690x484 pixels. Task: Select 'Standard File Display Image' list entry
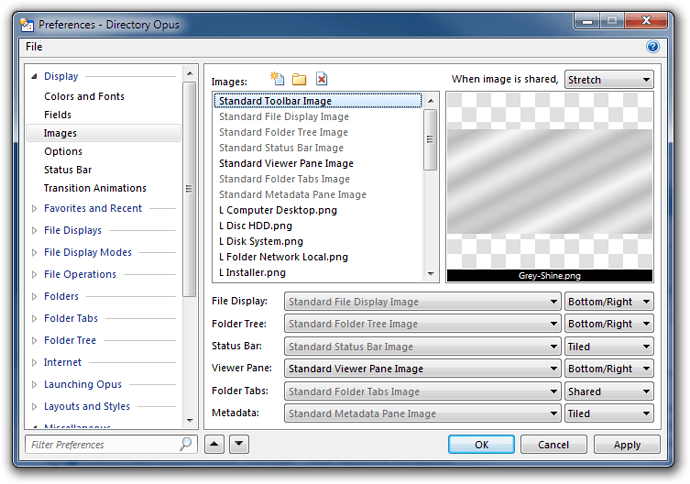(x=318, y=117)
